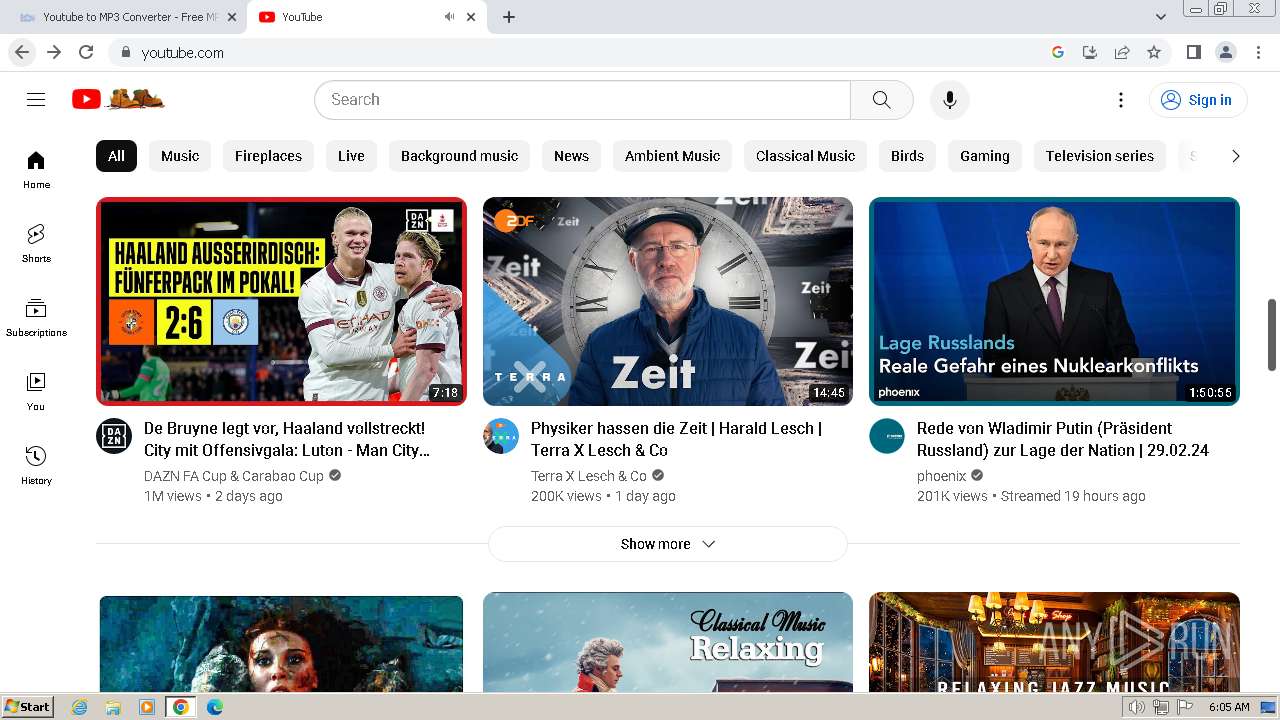Image resolution: width=1280 pixels, height=720 pixels.
Task: Go to Home in sidebar
Action: (36, 170)
